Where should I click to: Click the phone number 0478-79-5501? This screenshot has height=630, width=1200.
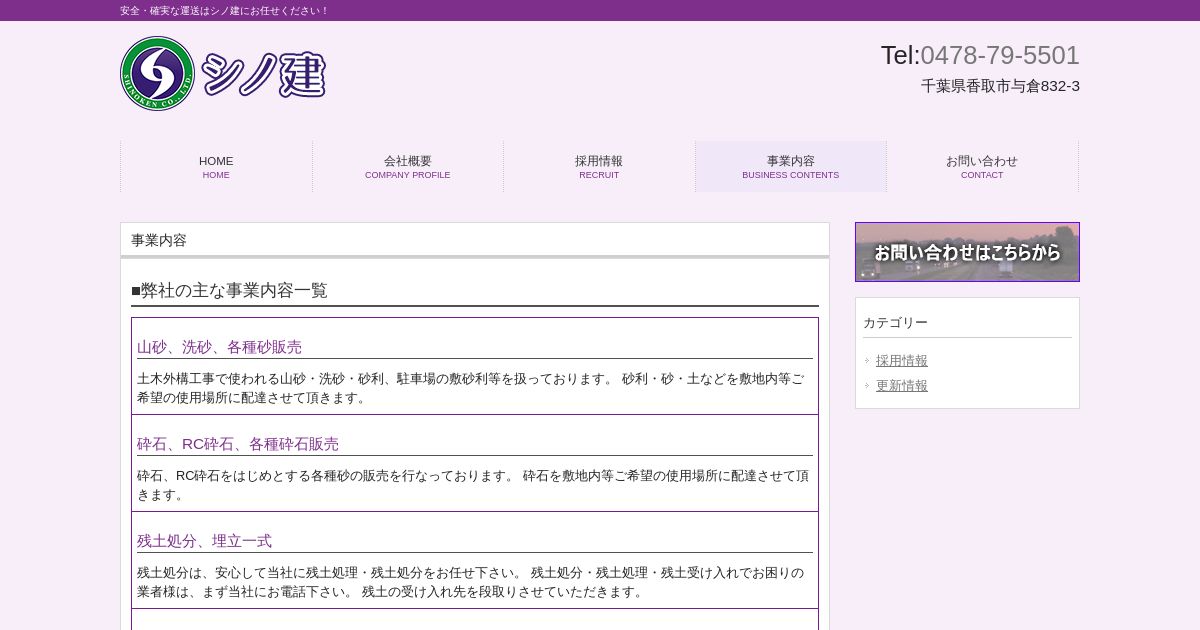(x=1000, y=55)
